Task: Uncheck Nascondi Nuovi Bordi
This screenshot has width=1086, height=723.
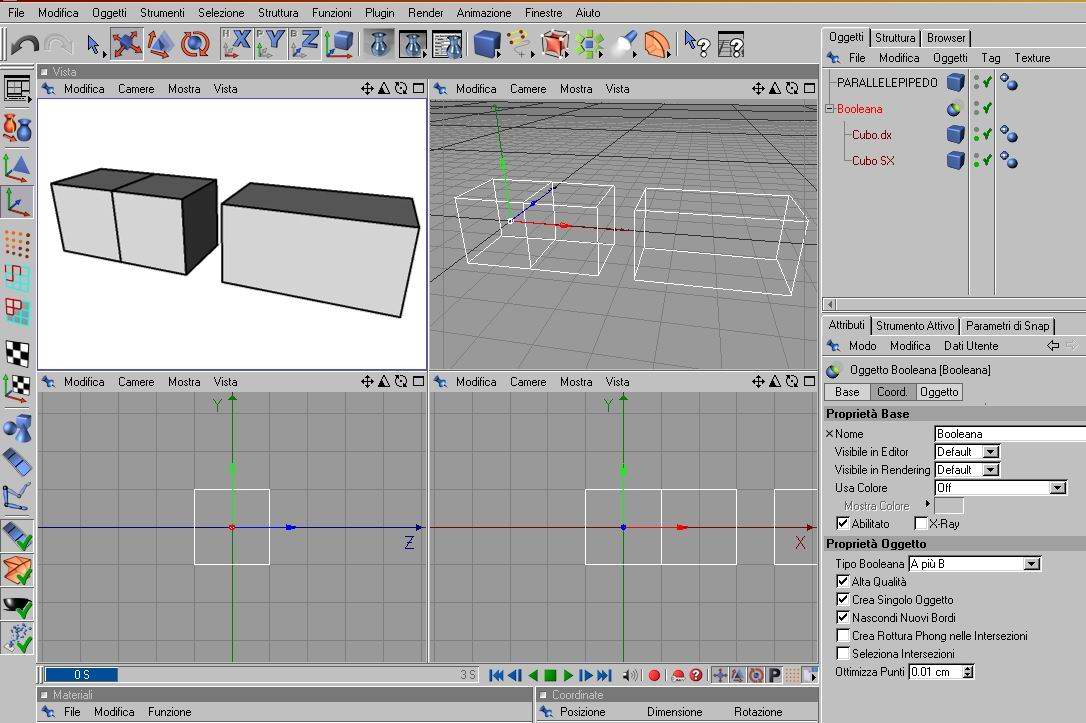Action: [x=843, y=617]
